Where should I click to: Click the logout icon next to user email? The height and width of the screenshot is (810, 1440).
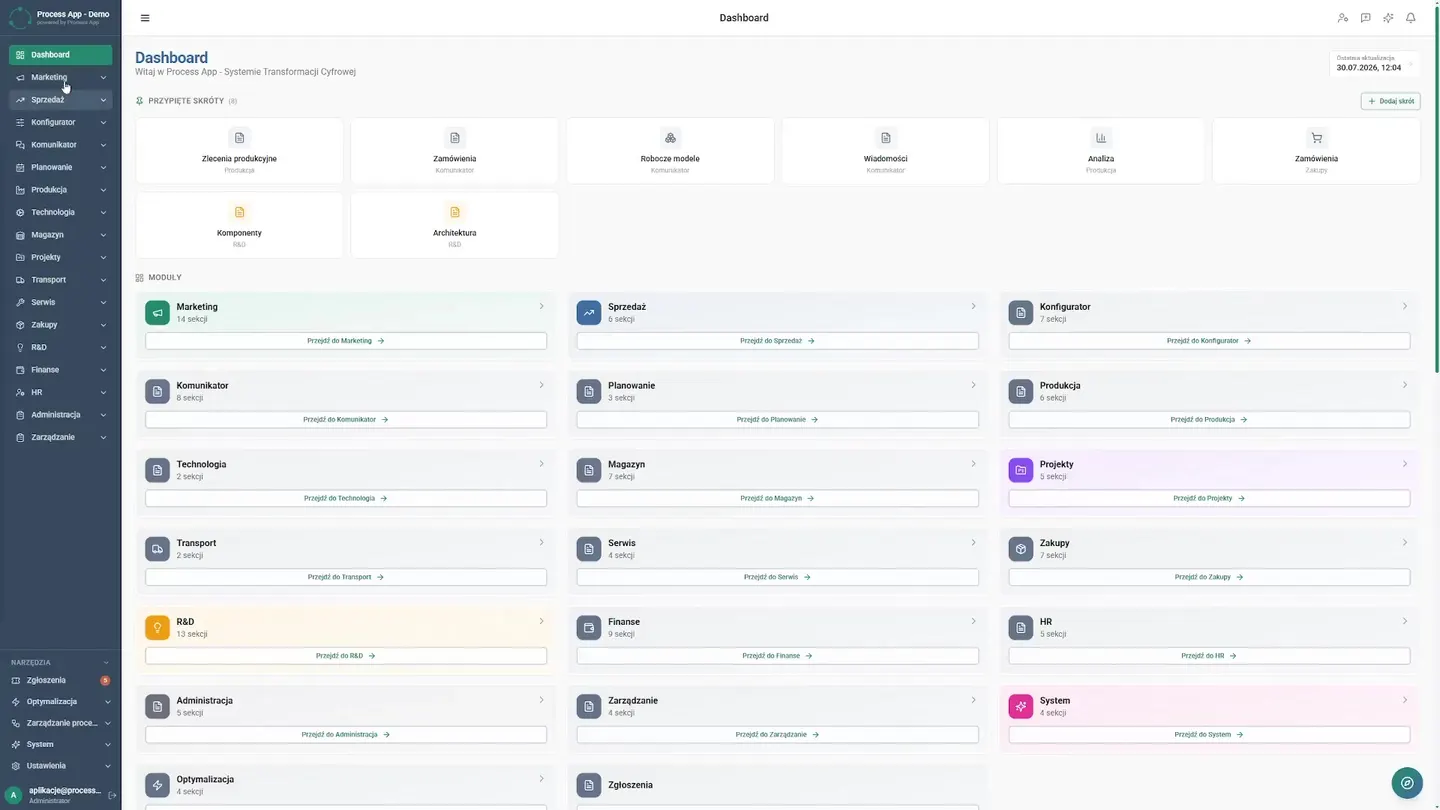click(x=112, y=795)
